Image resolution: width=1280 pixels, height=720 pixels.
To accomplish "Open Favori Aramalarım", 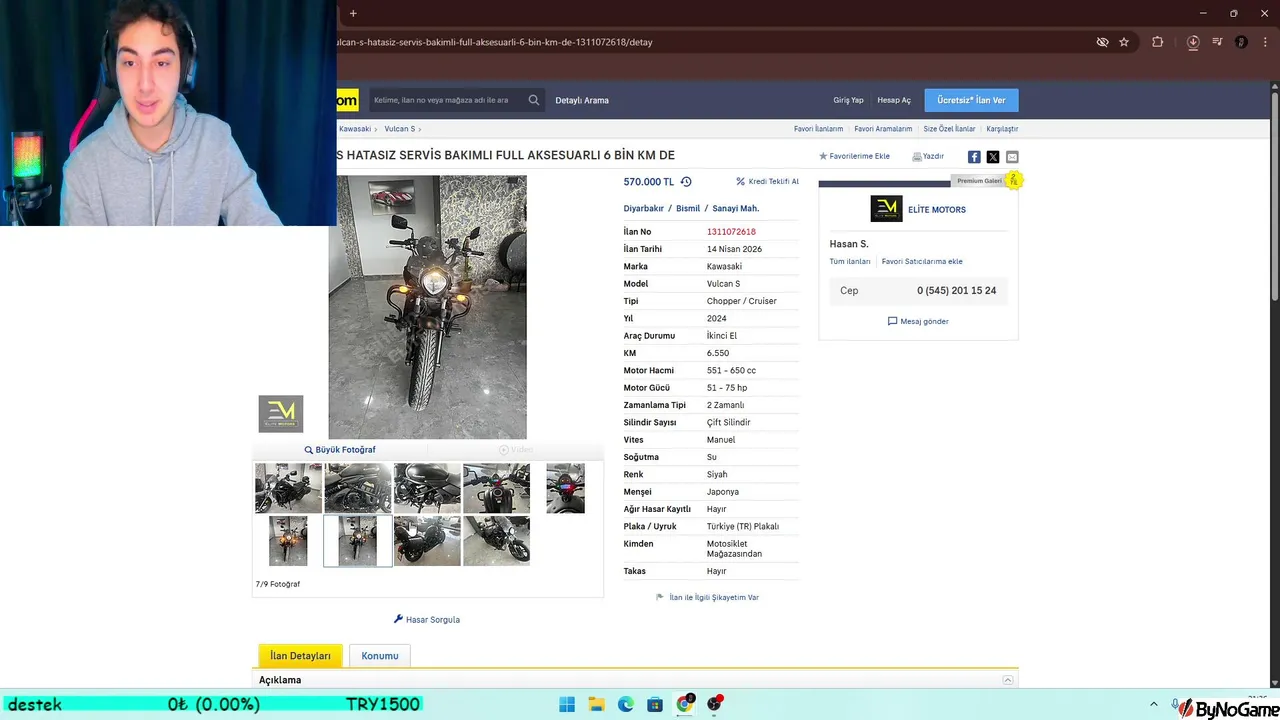I will [x=883, y=129].
